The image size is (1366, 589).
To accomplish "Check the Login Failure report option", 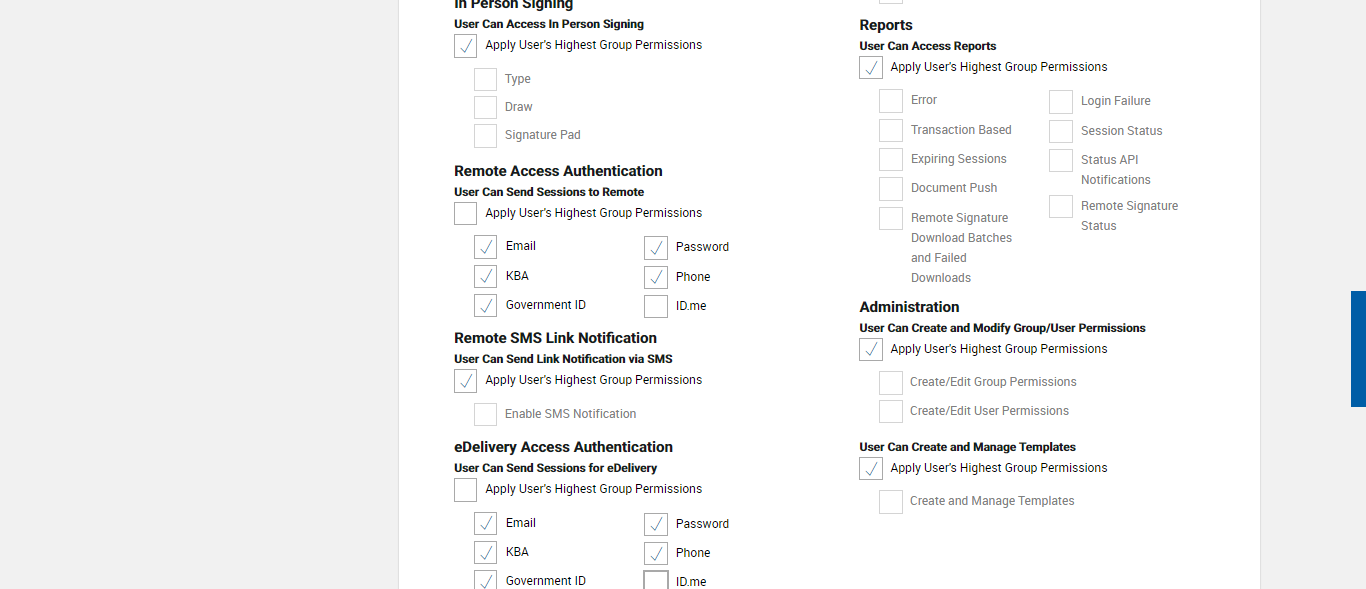I will 1061,102.
